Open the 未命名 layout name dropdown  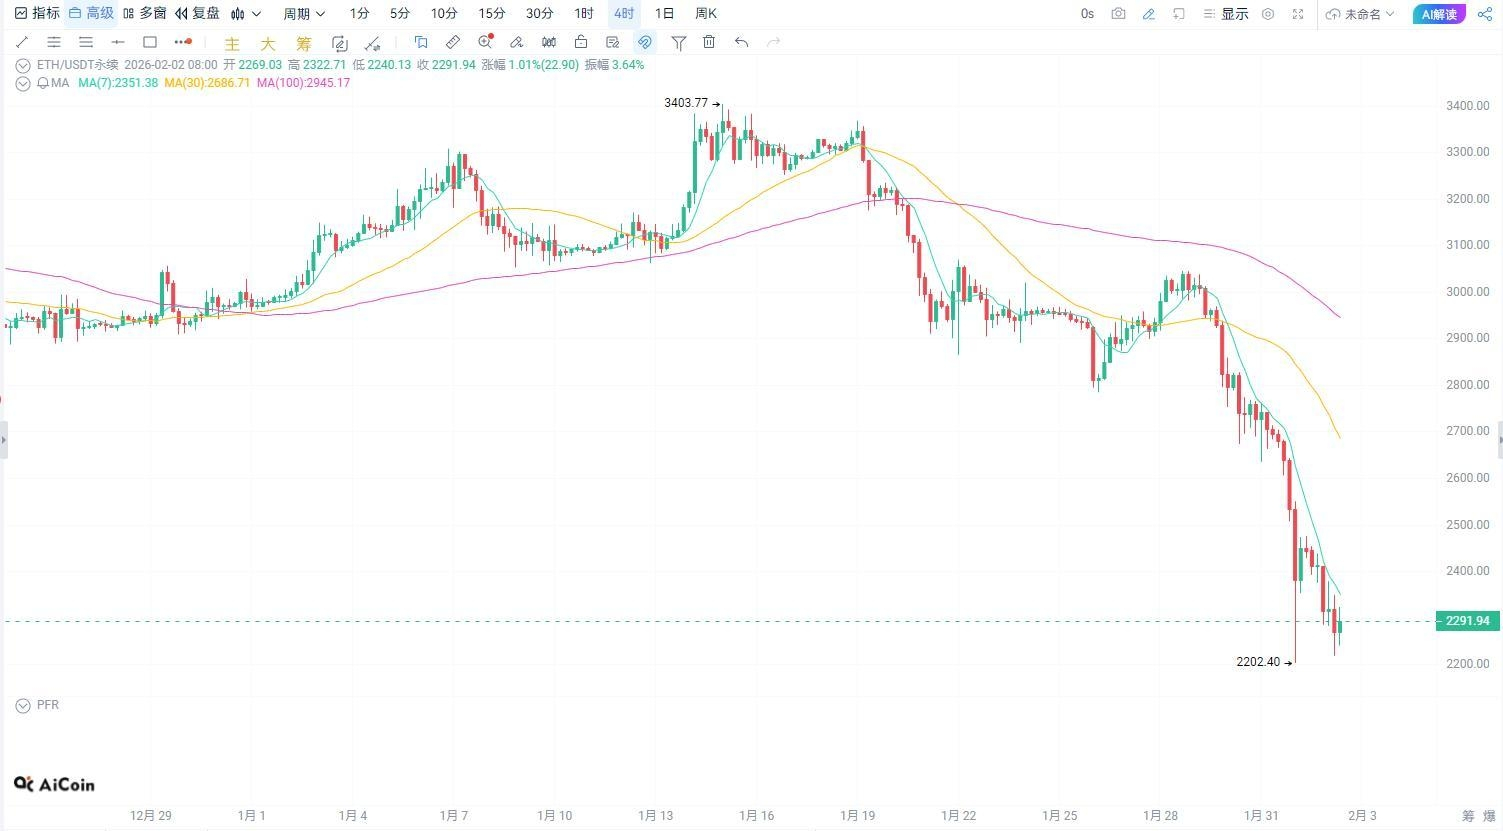1360,14
